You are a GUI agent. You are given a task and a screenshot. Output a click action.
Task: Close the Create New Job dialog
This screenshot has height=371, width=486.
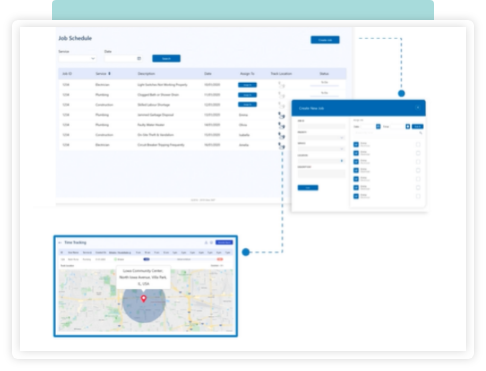point(418,108)
